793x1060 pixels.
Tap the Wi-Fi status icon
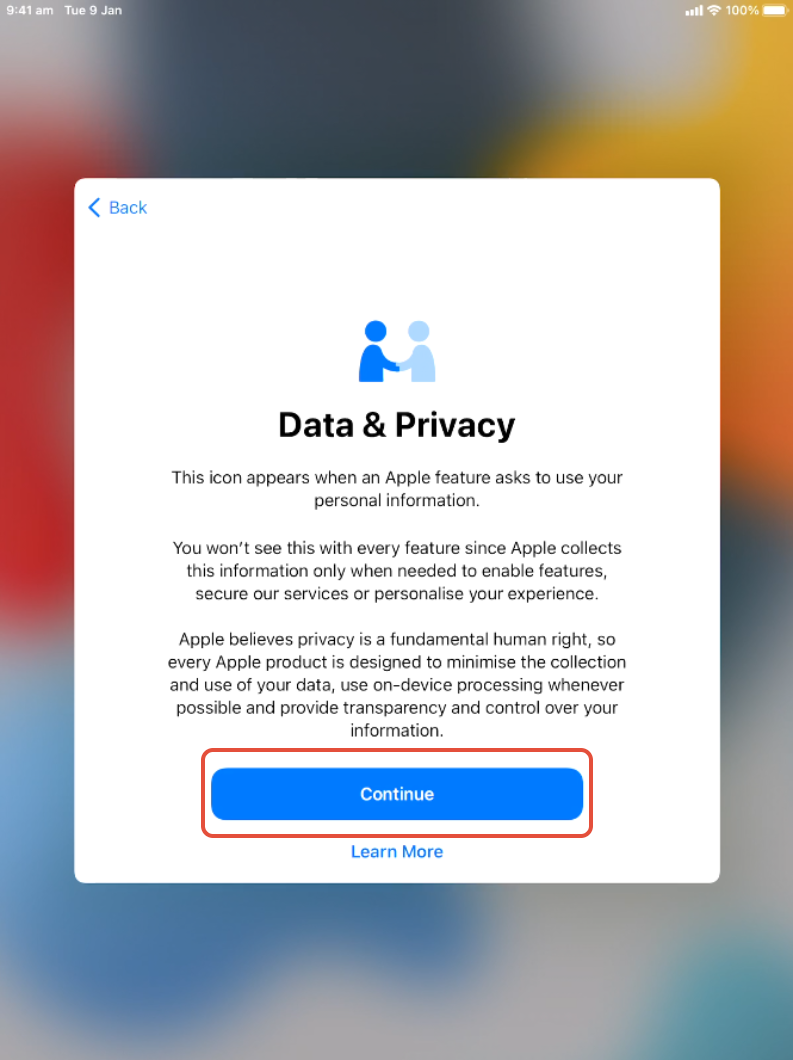pyautogui.click(x=714, y=10)
